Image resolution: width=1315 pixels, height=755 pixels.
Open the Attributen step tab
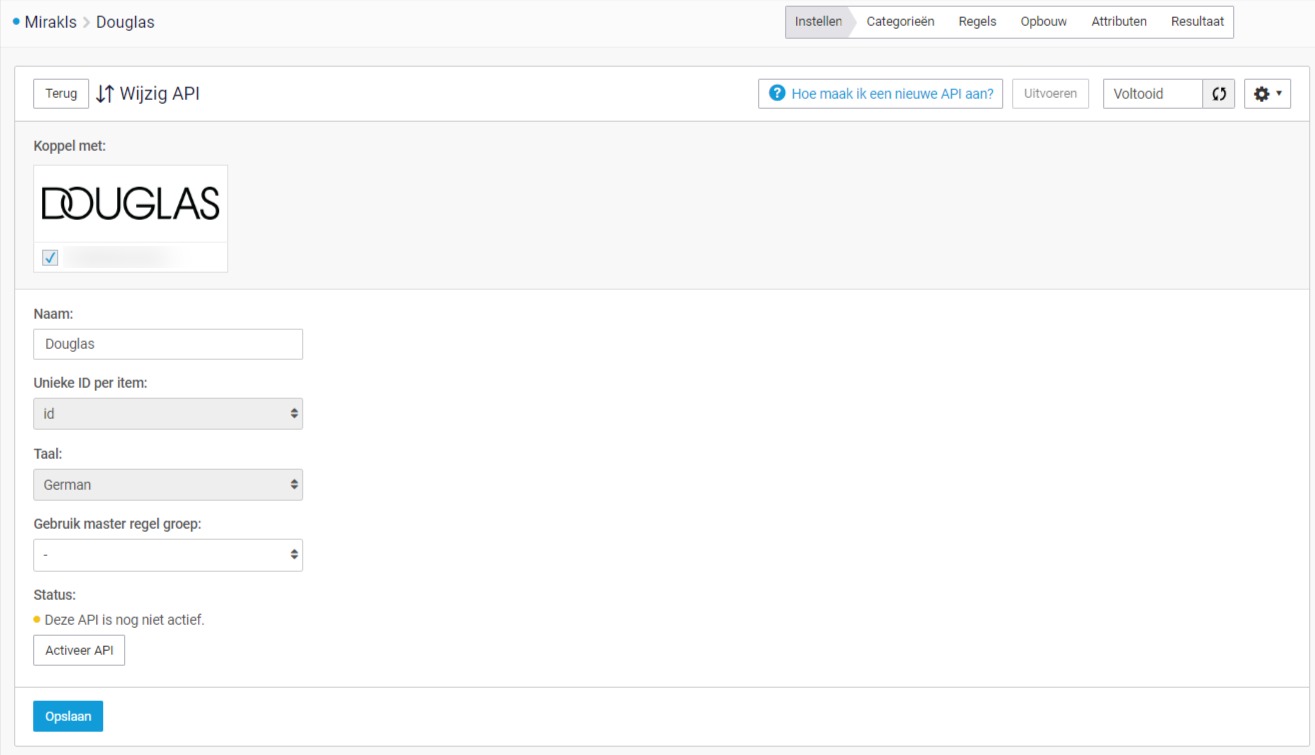(1119, 22)
